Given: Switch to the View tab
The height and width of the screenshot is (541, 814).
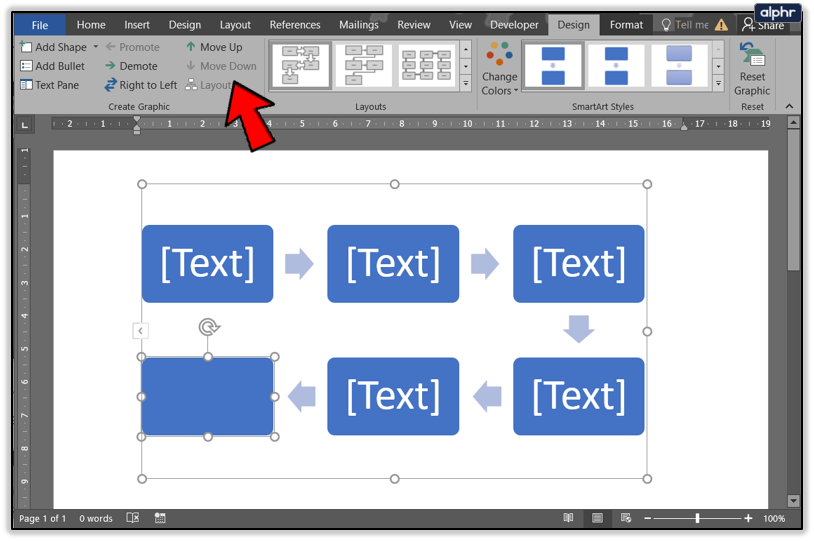Looking at the screenshot, I should pos(460,25).
